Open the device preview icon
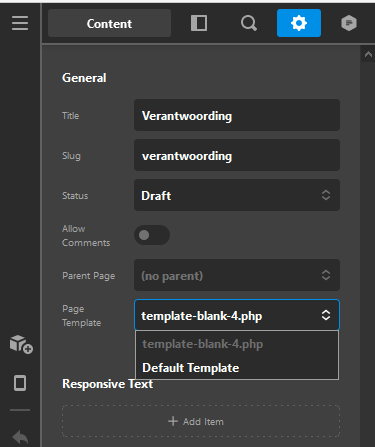 pyautogui.click(x=20, y=383)
